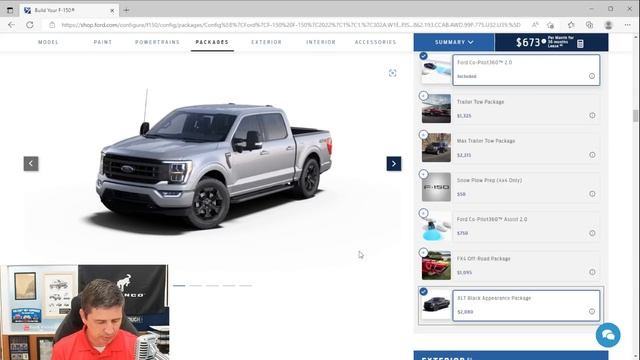Screen dimensions: 640x360
Task: Open the Exterior step
Action: pos(266,42)
